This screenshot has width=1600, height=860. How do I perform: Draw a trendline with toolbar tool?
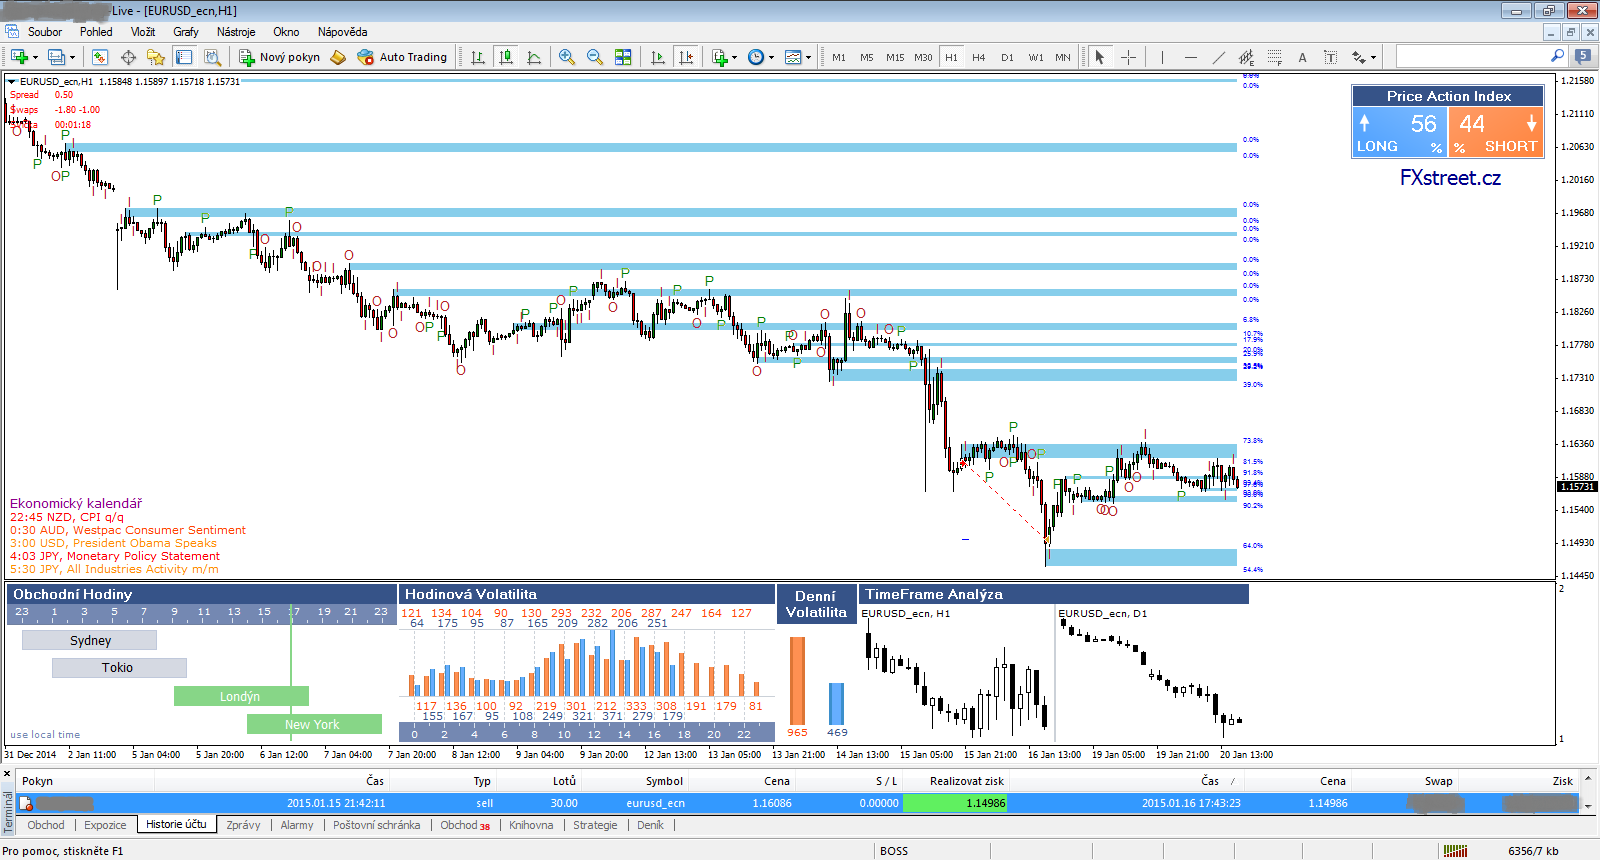point(1218,57)
